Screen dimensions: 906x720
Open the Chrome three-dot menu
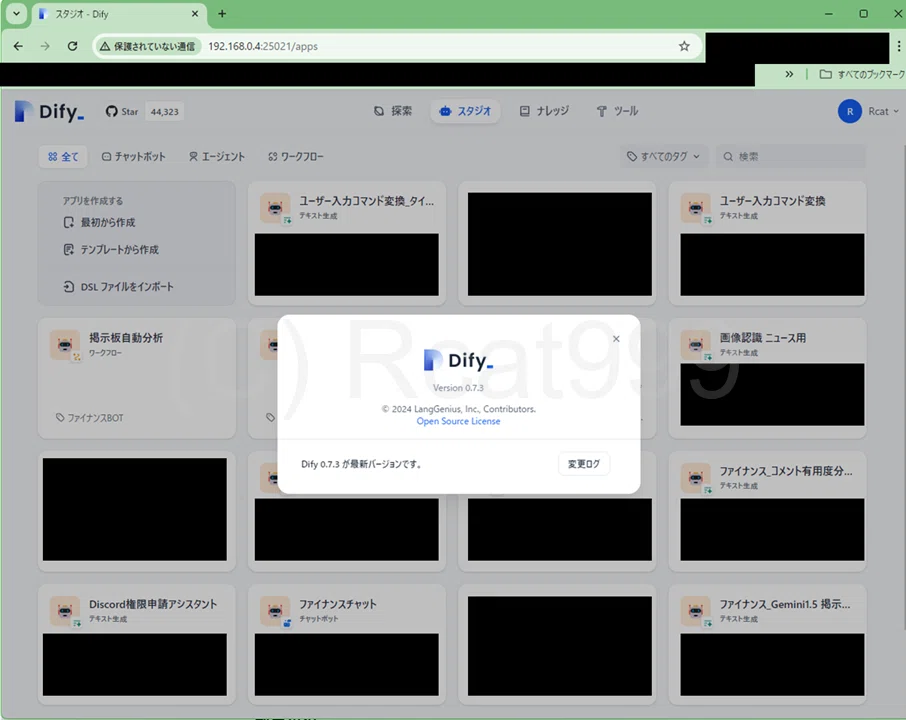pyautogui.click(x=898, y=46)
